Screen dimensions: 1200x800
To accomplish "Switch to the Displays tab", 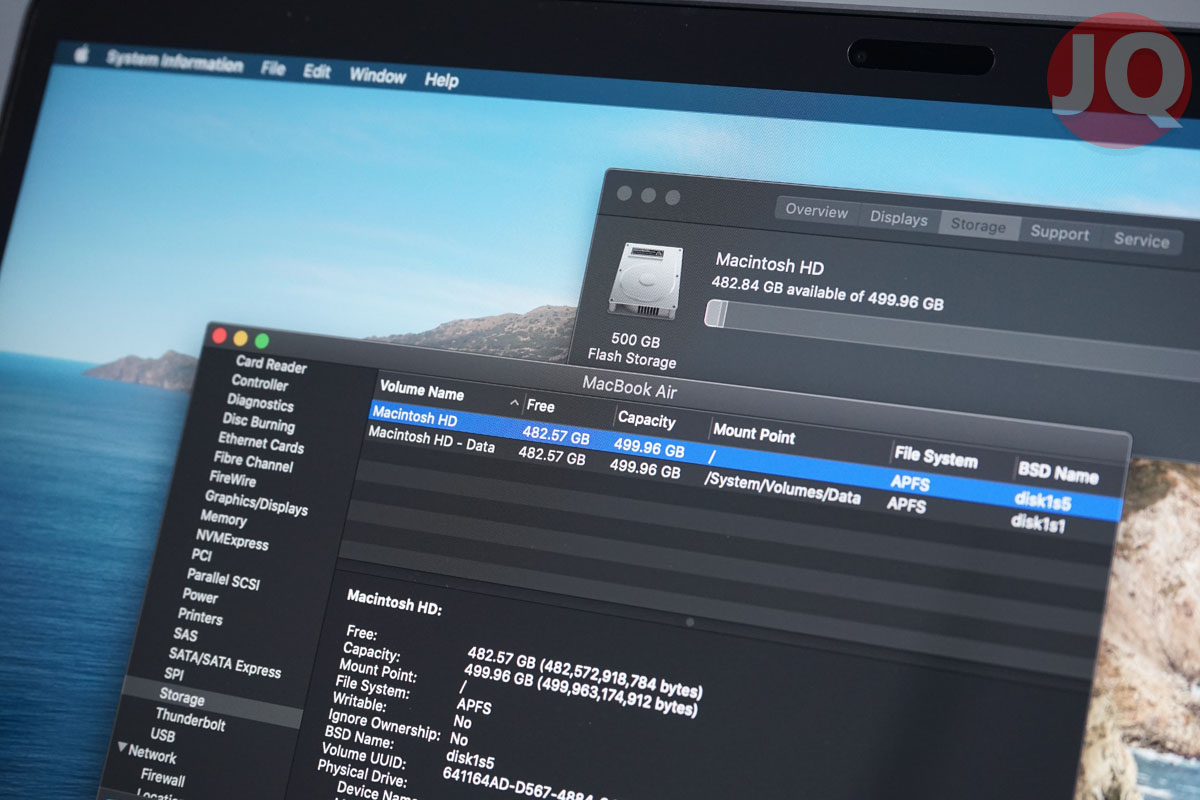I will click(x=898, y=219).
